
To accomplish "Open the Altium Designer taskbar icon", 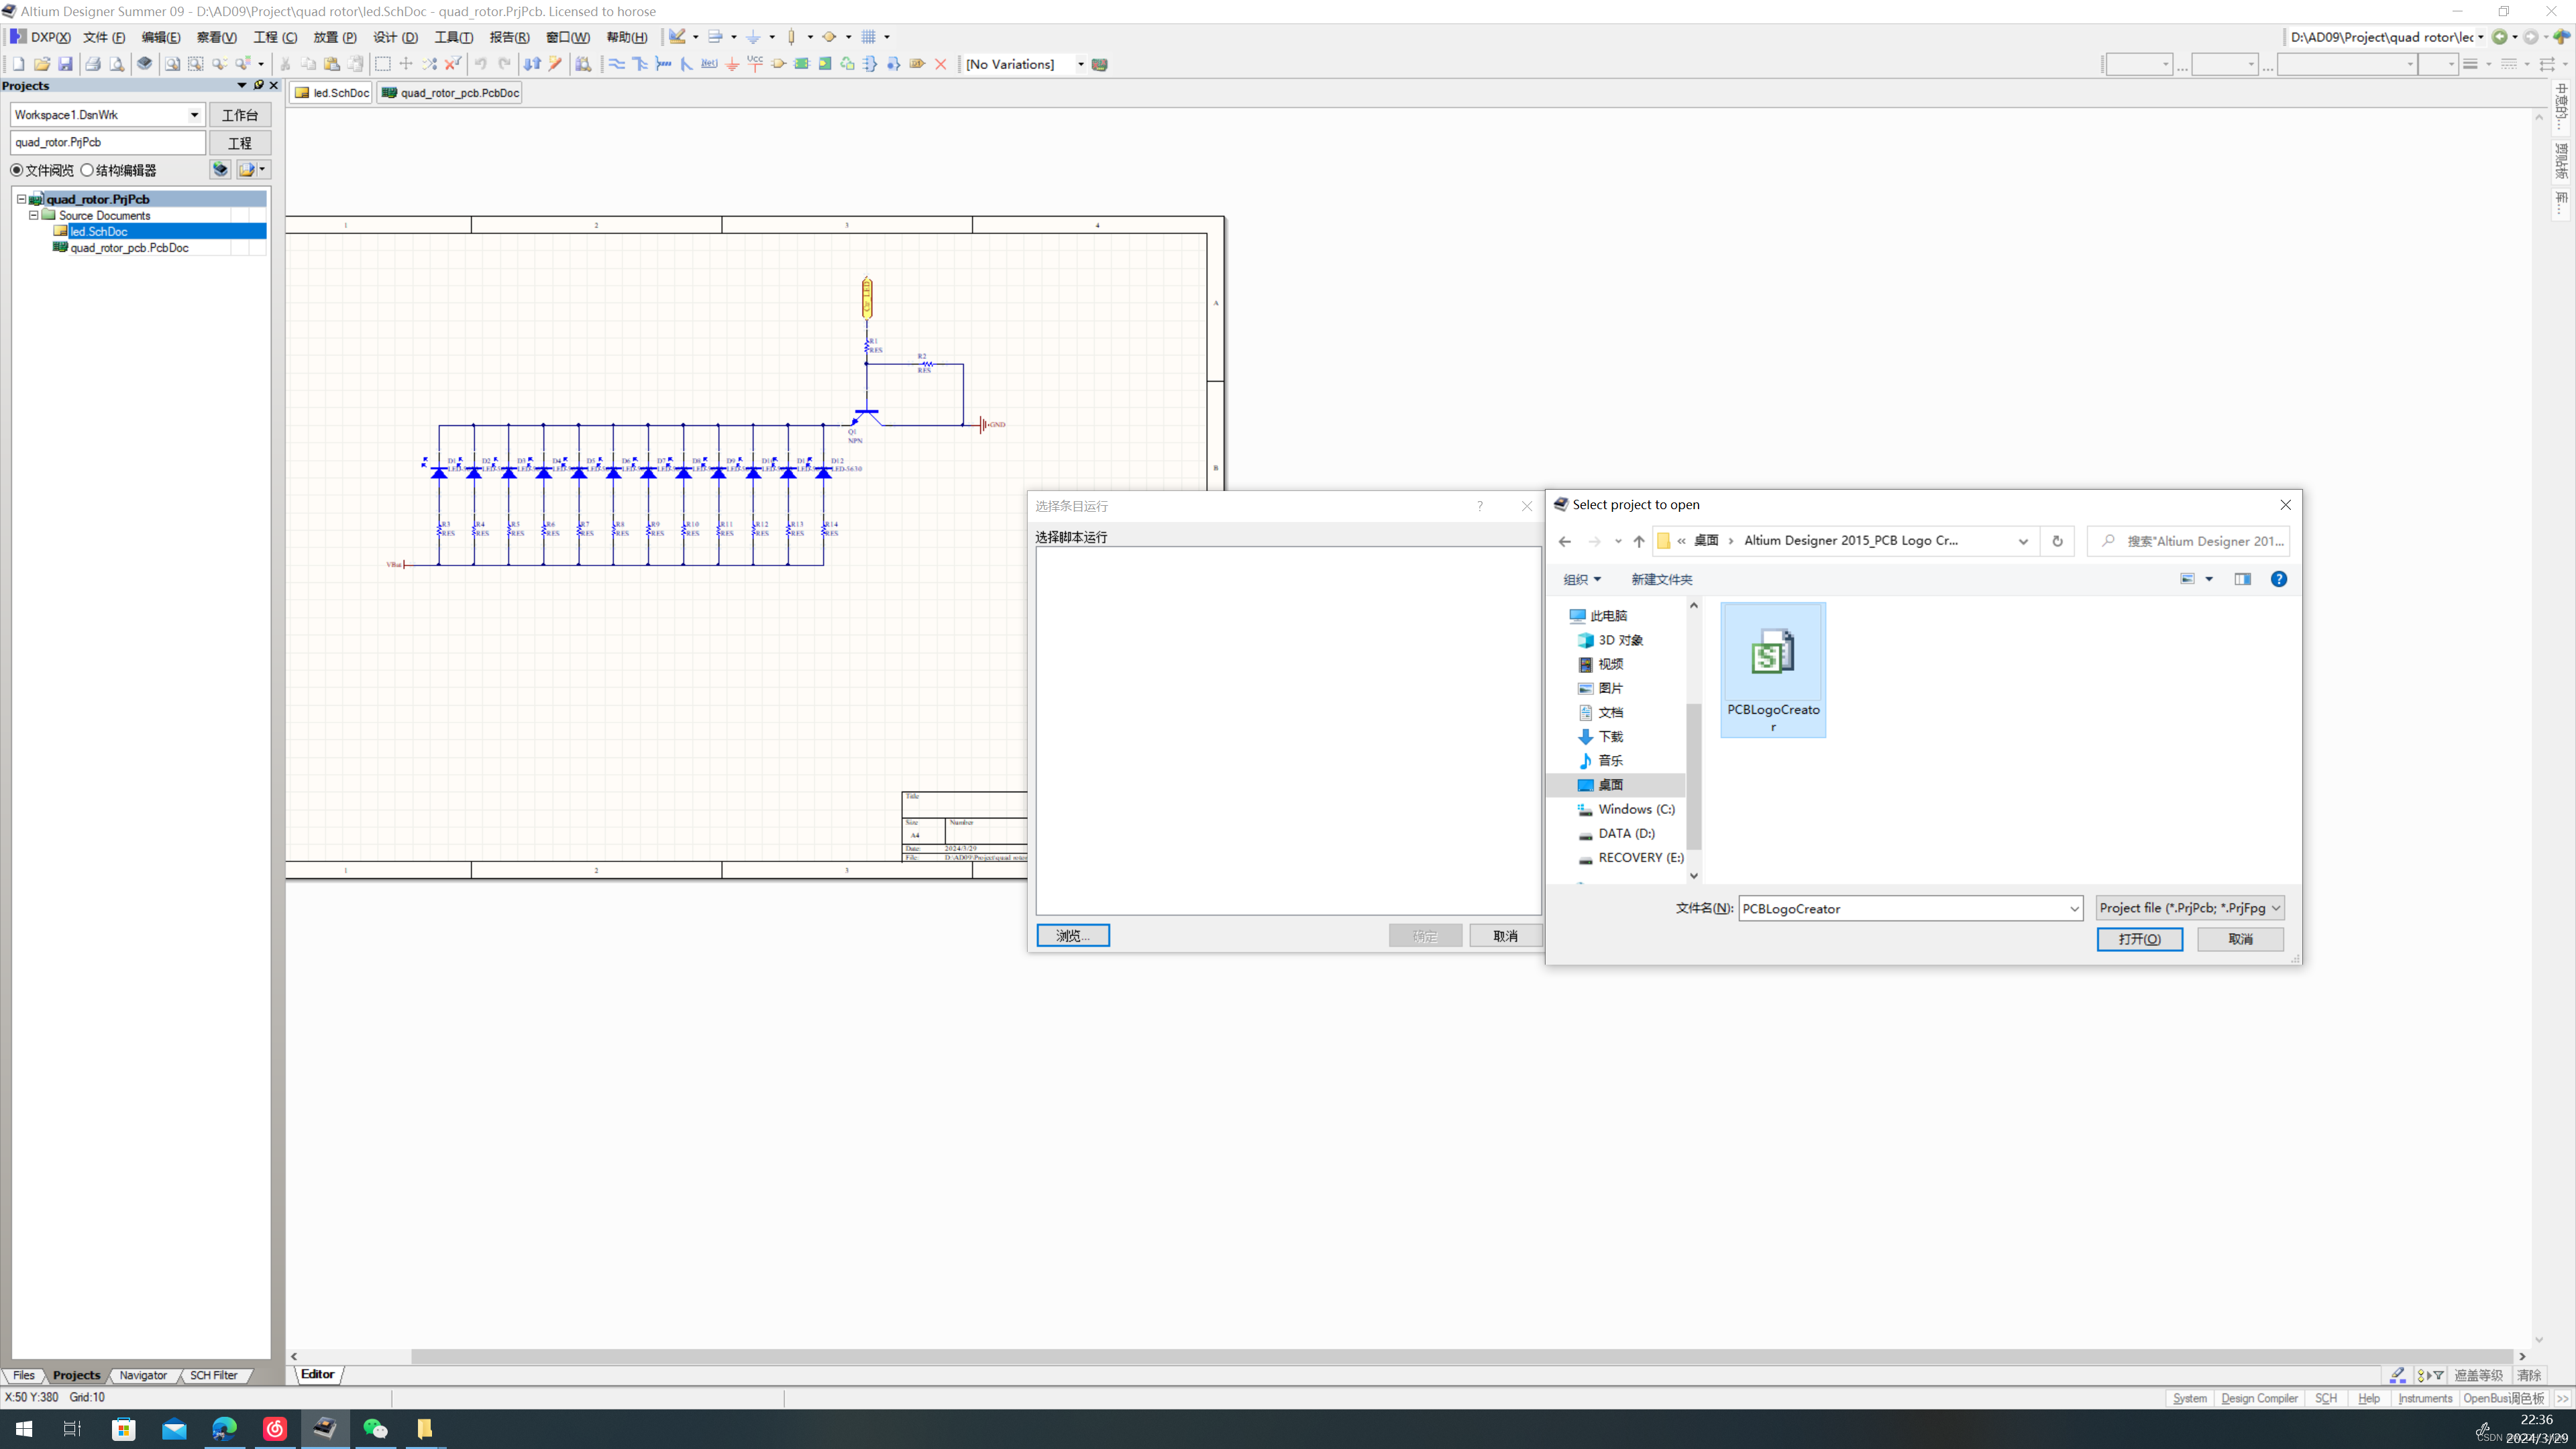I will pyautogui.click(x=325, y=1428).
